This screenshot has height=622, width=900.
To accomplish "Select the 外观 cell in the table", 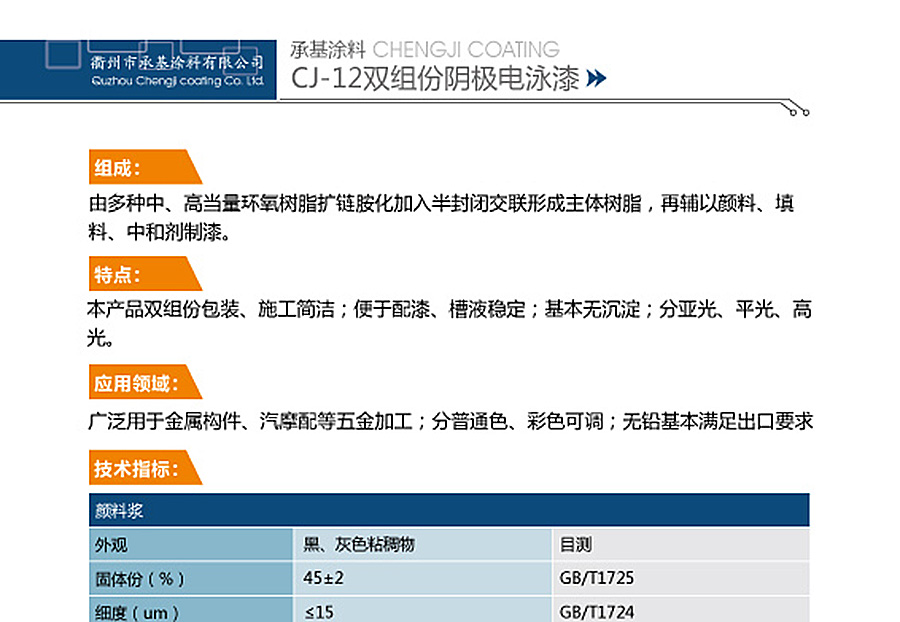I will tap(191, 545).
